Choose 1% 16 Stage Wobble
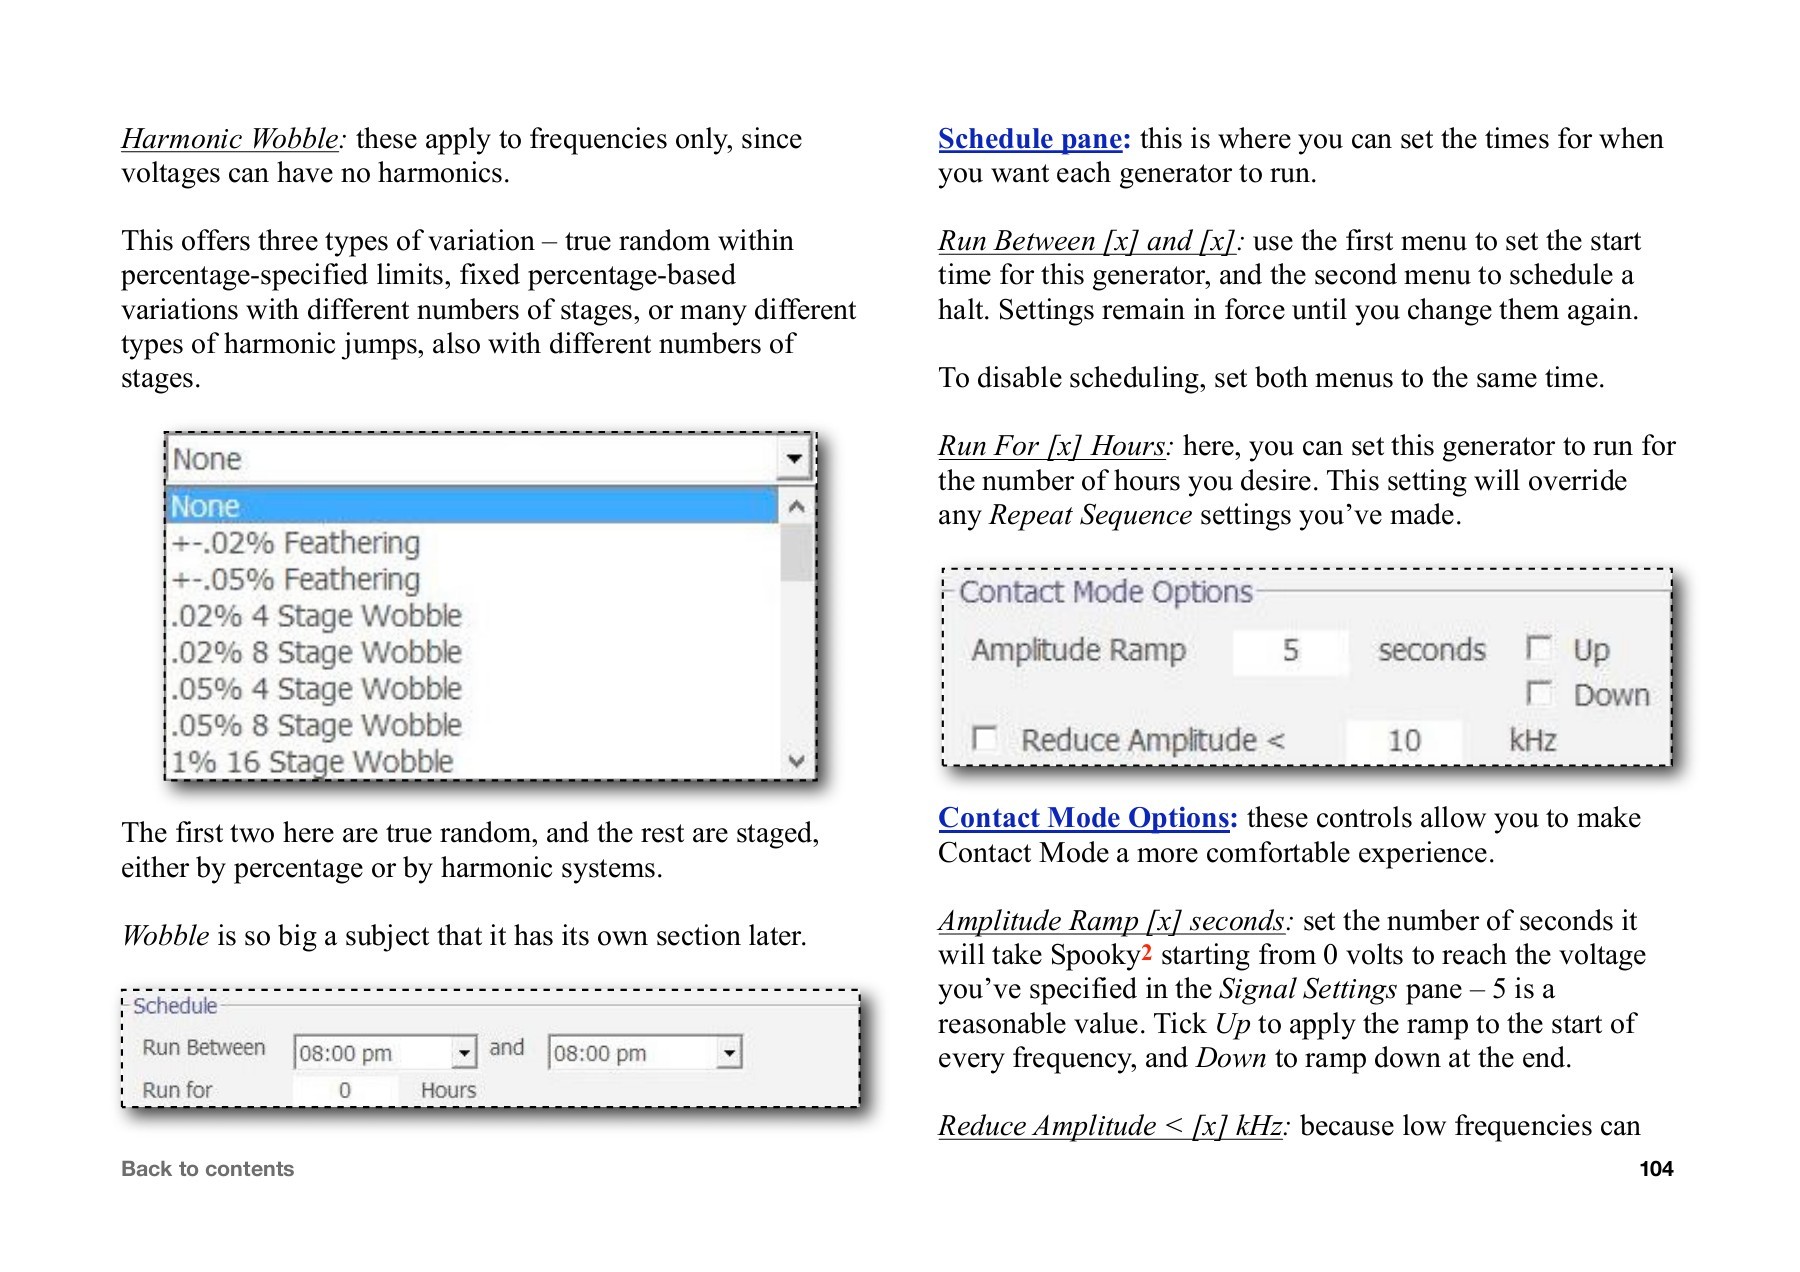This screenshot has width=1800, height=1272. (x=311, y=761)
